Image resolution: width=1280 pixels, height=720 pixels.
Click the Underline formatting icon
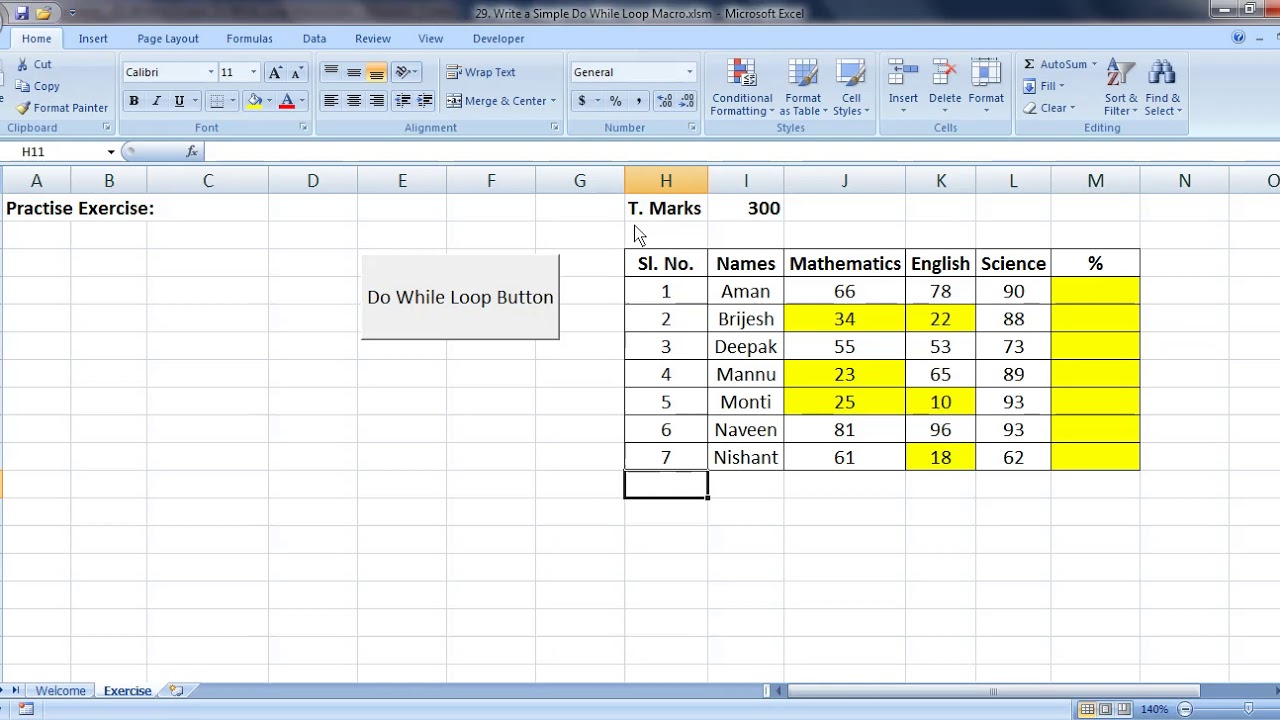pyautogui.click(x=179, y=101)
